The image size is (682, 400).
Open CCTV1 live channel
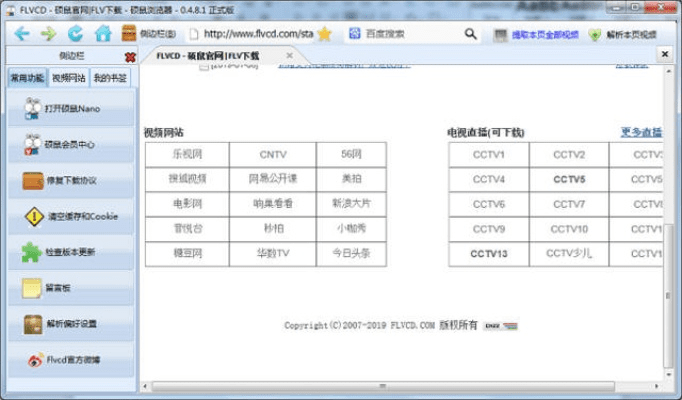(x=489, y=154)
